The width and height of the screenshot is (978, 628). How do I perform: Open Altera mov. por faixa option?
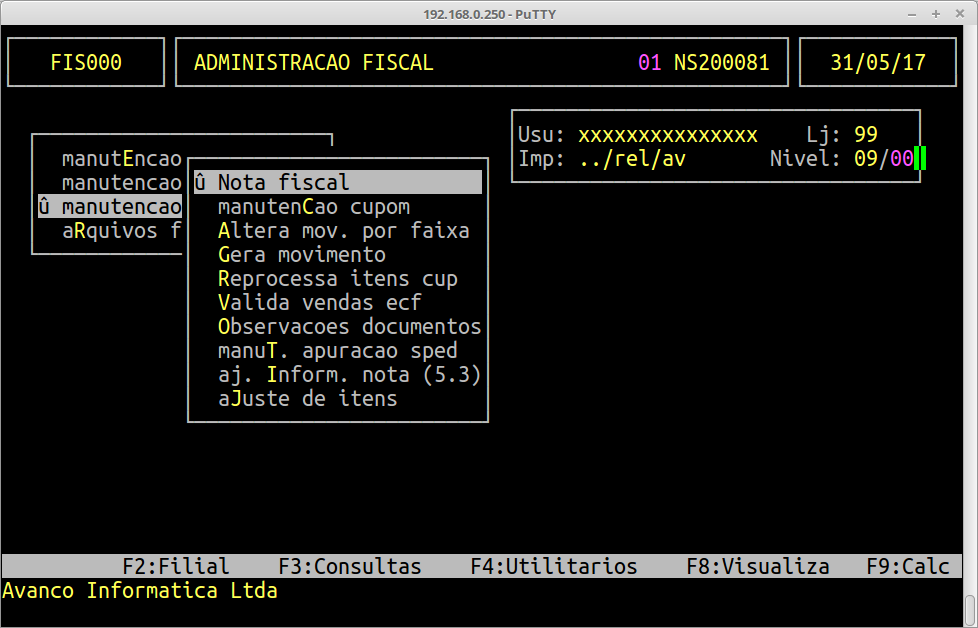pos(343,231)
